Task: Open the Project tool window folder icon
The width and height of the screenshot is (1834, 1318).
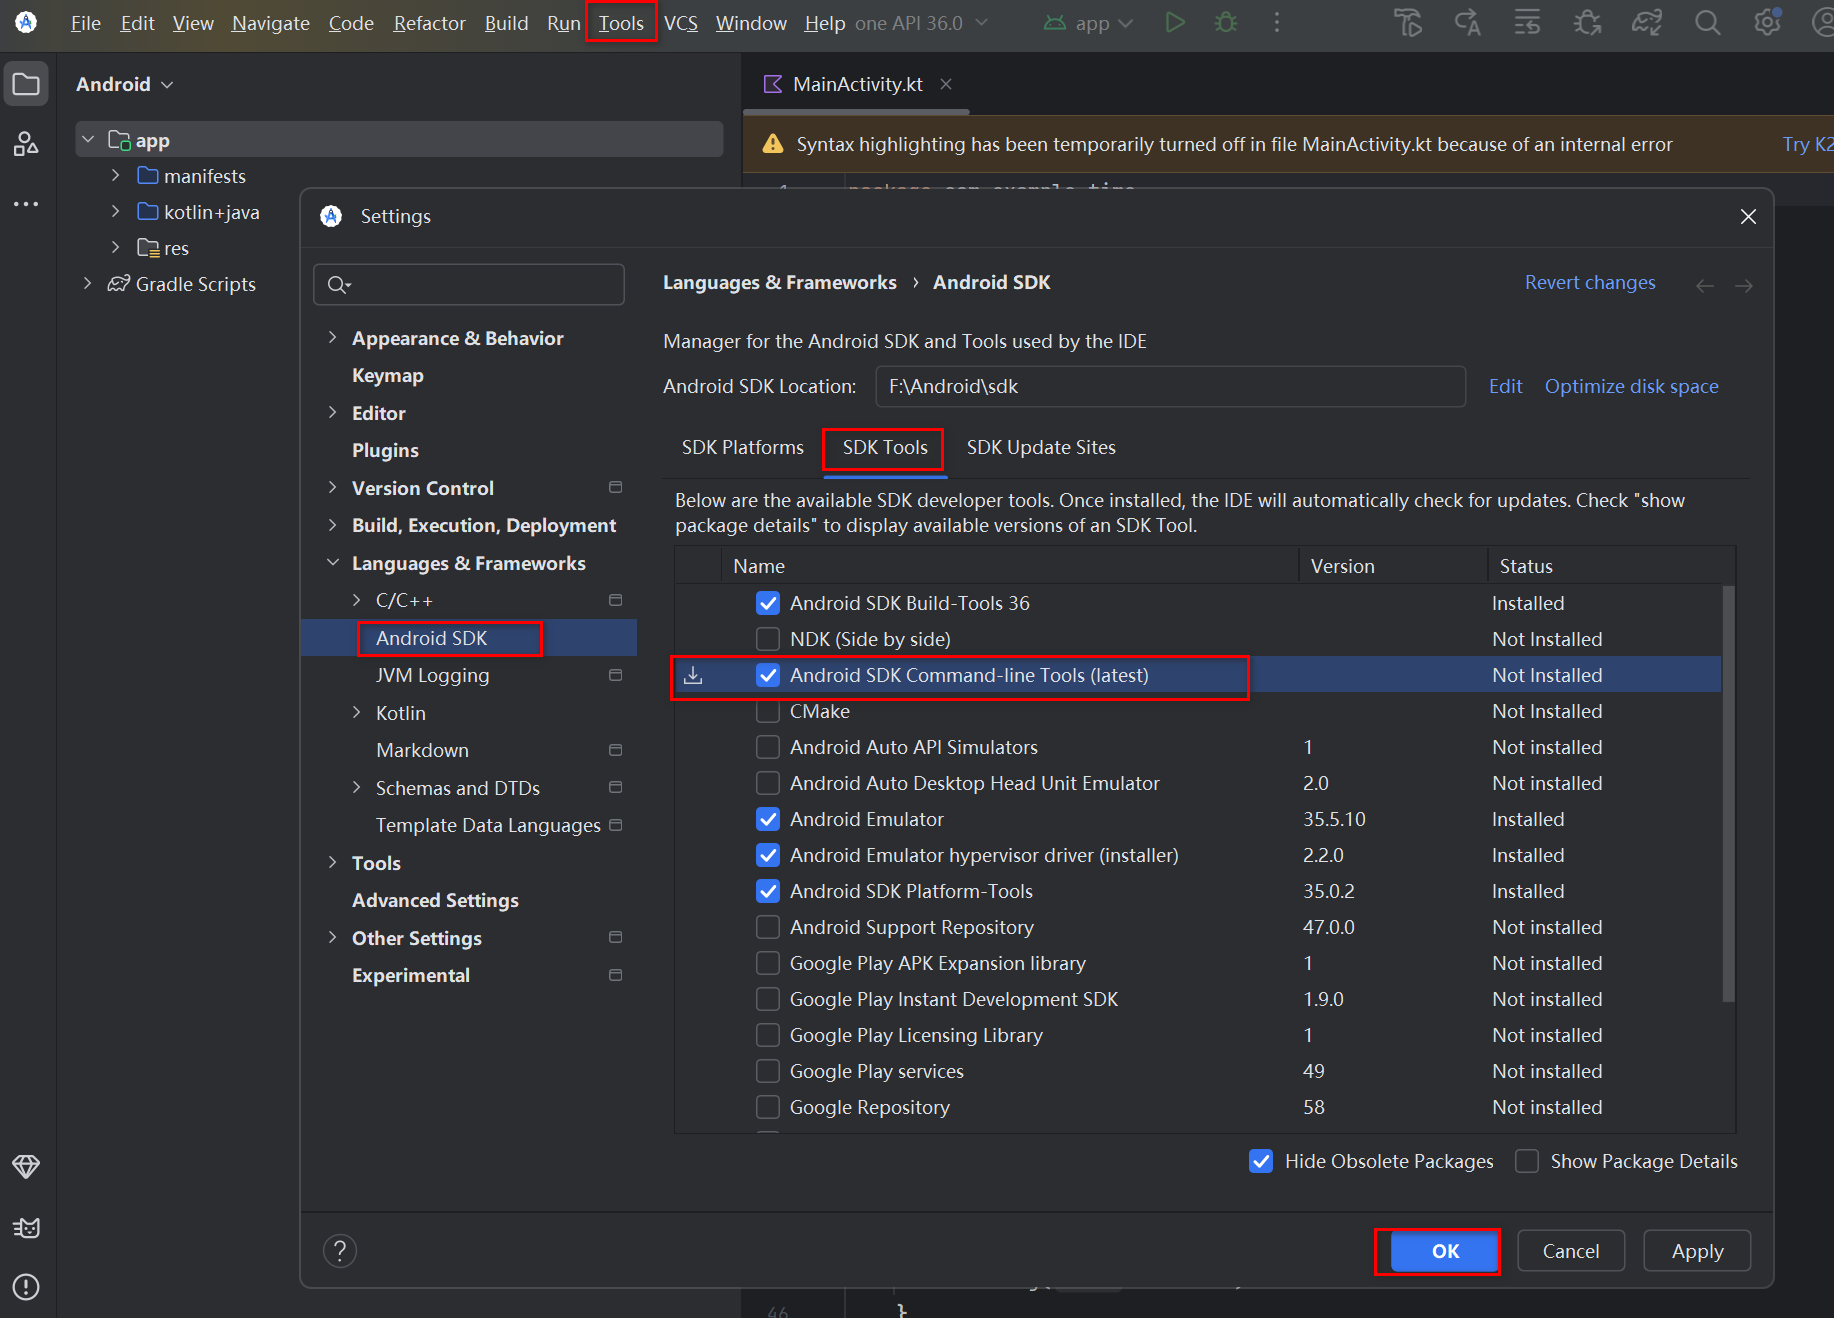Action: [26, 83]
